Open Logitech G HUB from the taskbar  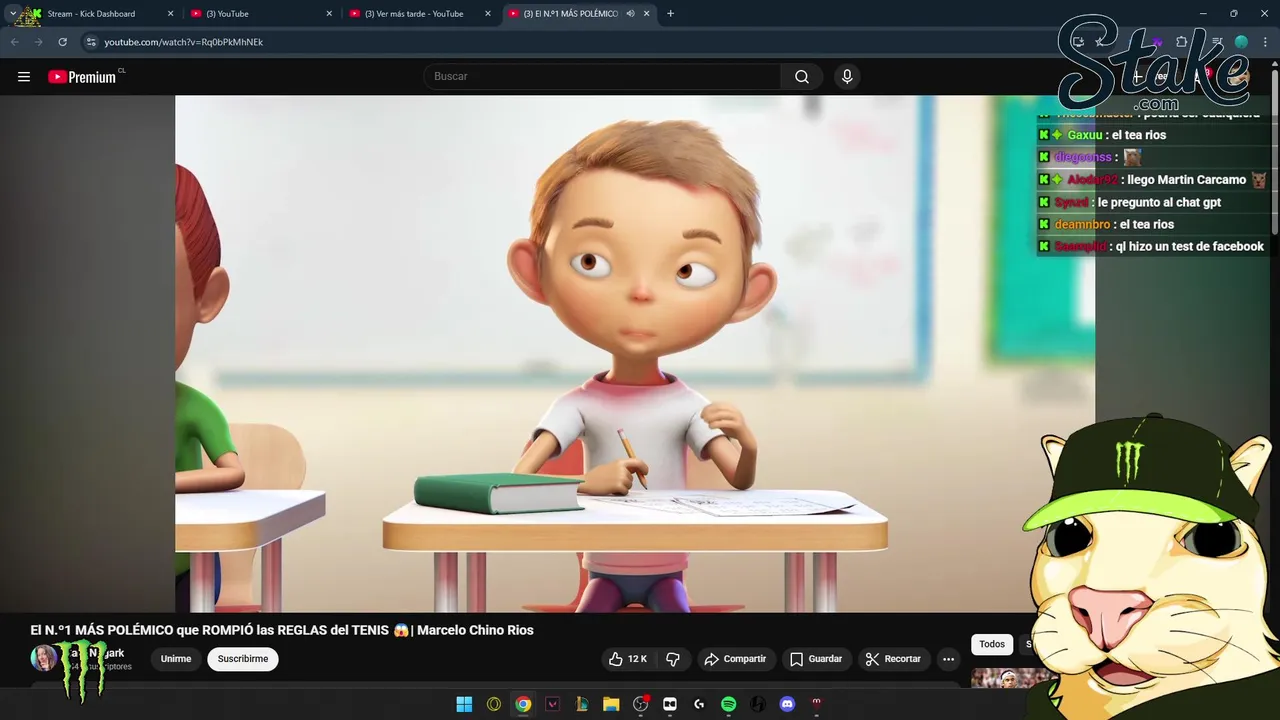(699, 704)
